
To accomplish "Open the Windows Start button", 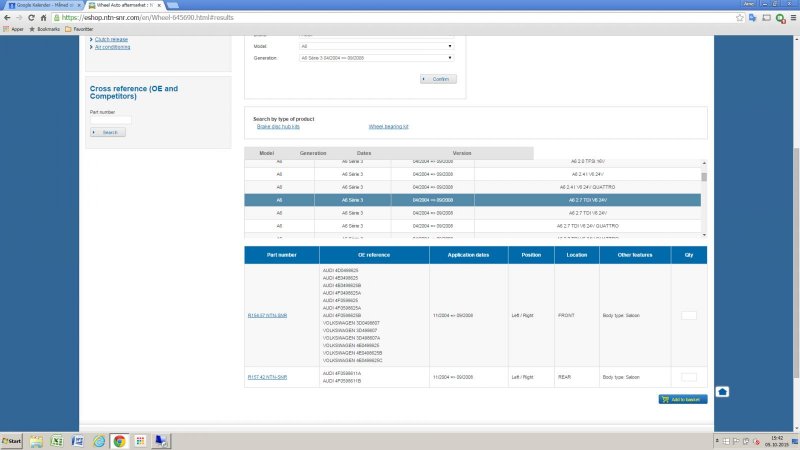I will coord(13,440).
